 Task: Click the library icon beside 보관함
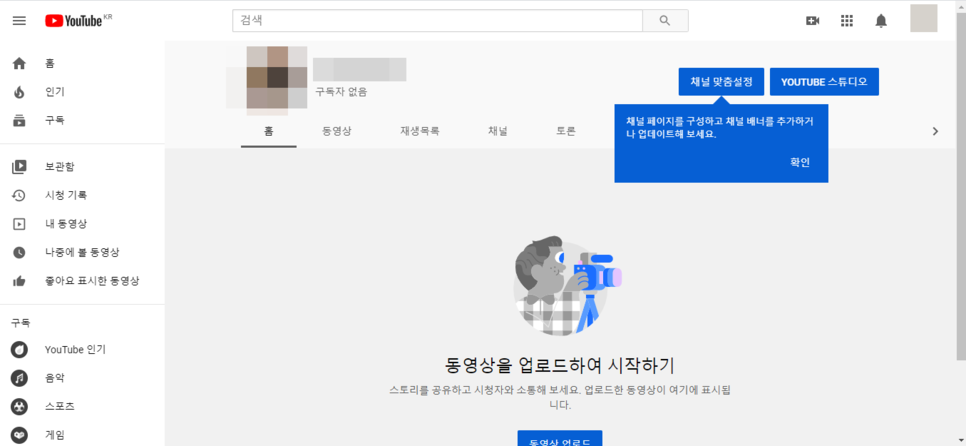(19, 166)
